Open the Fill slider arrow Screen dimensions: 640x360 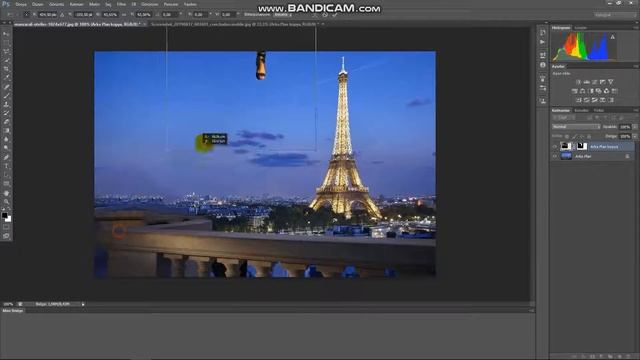pos(635,136)
